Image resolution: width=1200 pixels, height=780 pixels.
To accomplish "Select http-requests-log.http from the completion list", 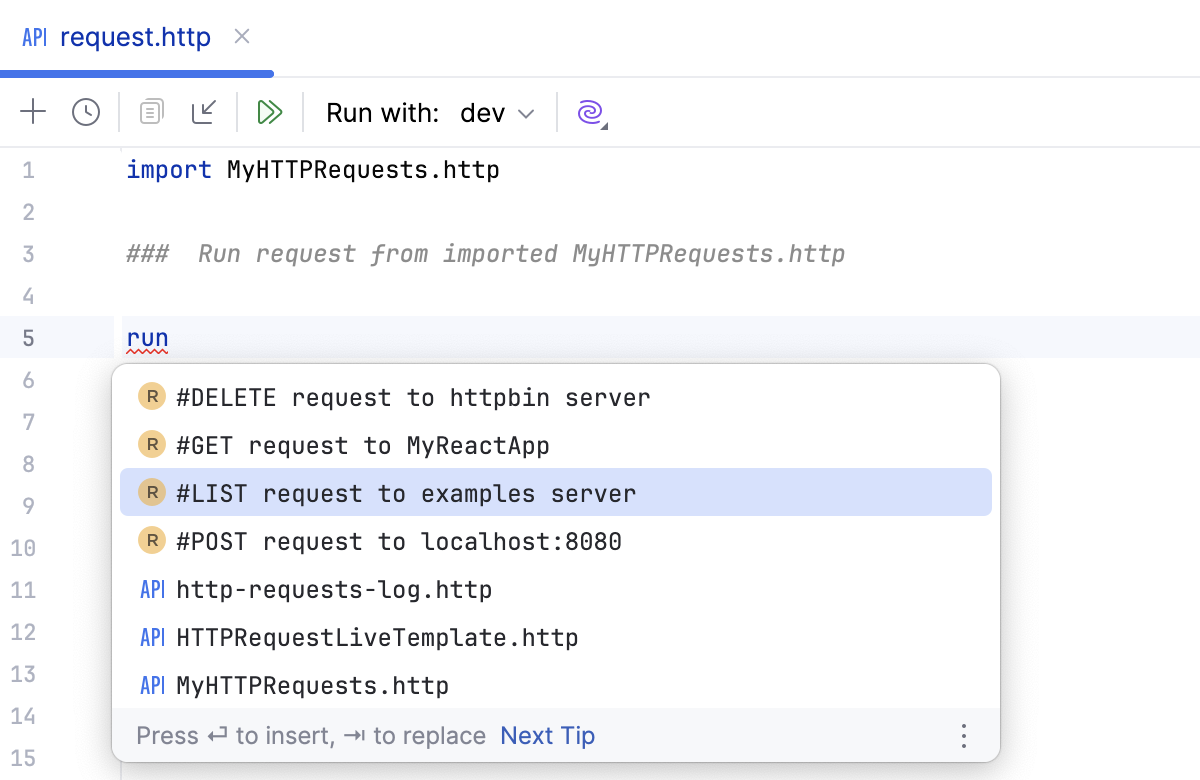I will (x=334, y=589).
